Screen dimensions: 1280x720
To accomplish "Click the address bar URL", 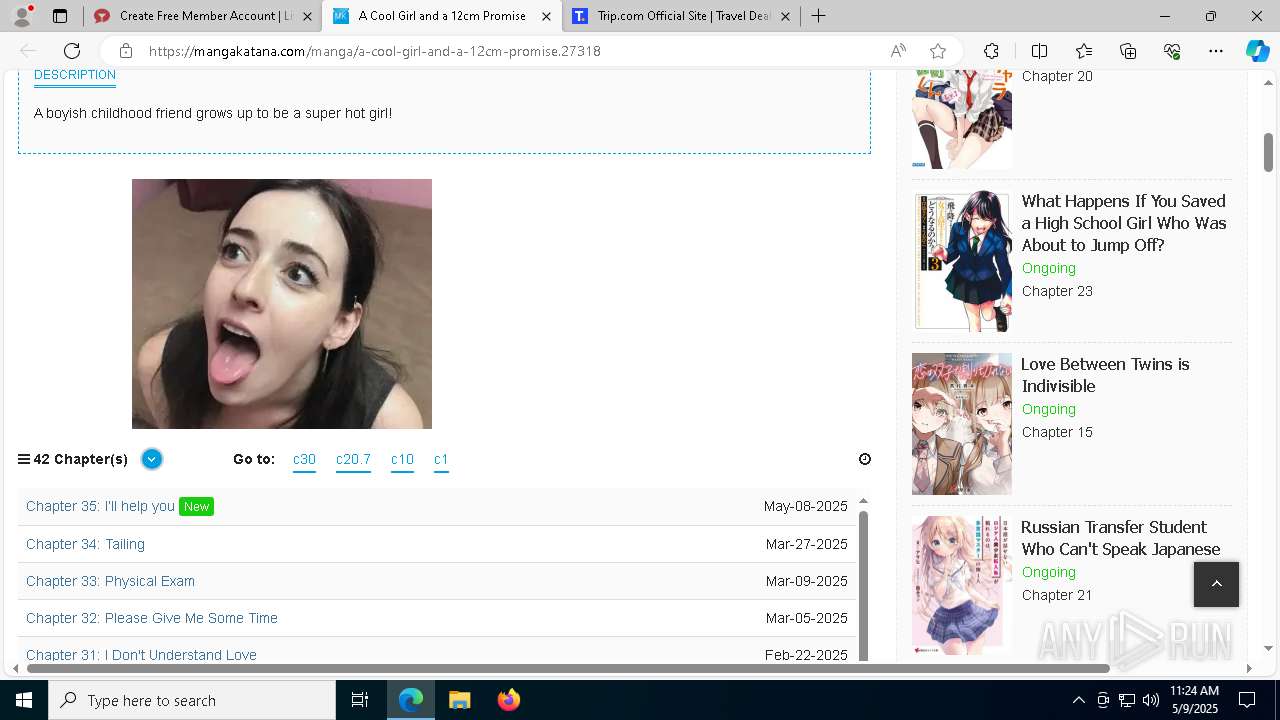I will 374,51.
